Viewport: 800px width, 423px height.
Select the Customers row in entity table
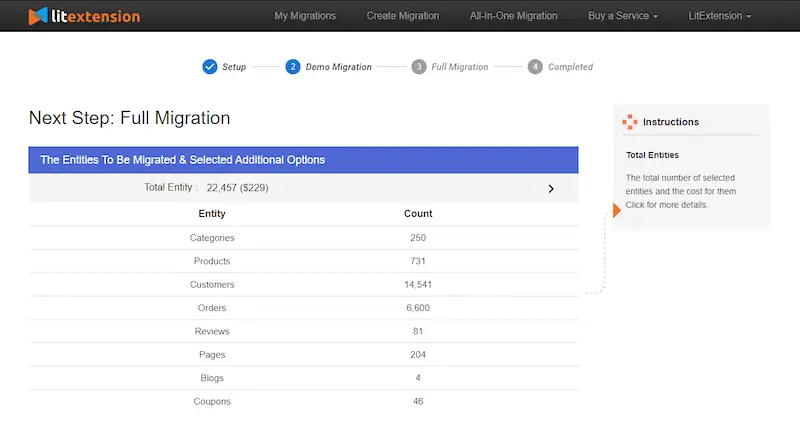pos(303,285)
